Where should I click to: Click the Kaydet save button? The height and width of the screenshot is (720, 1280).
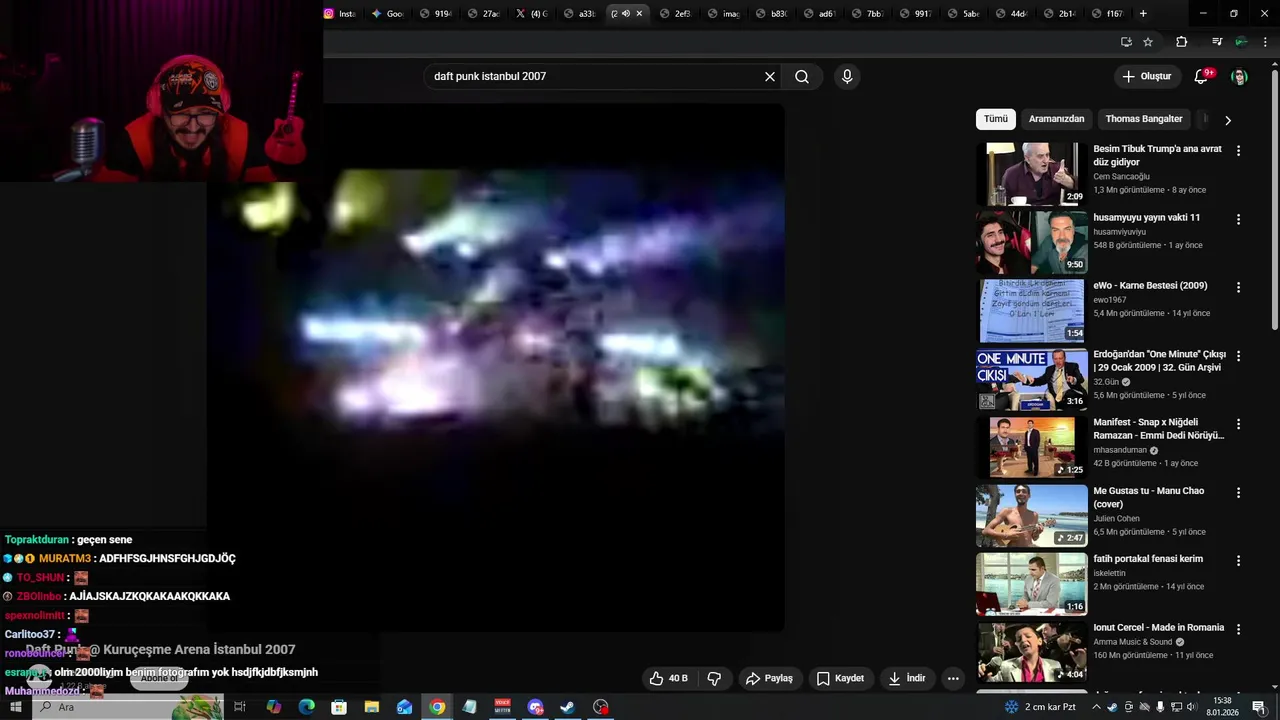(x=840, y=678)
